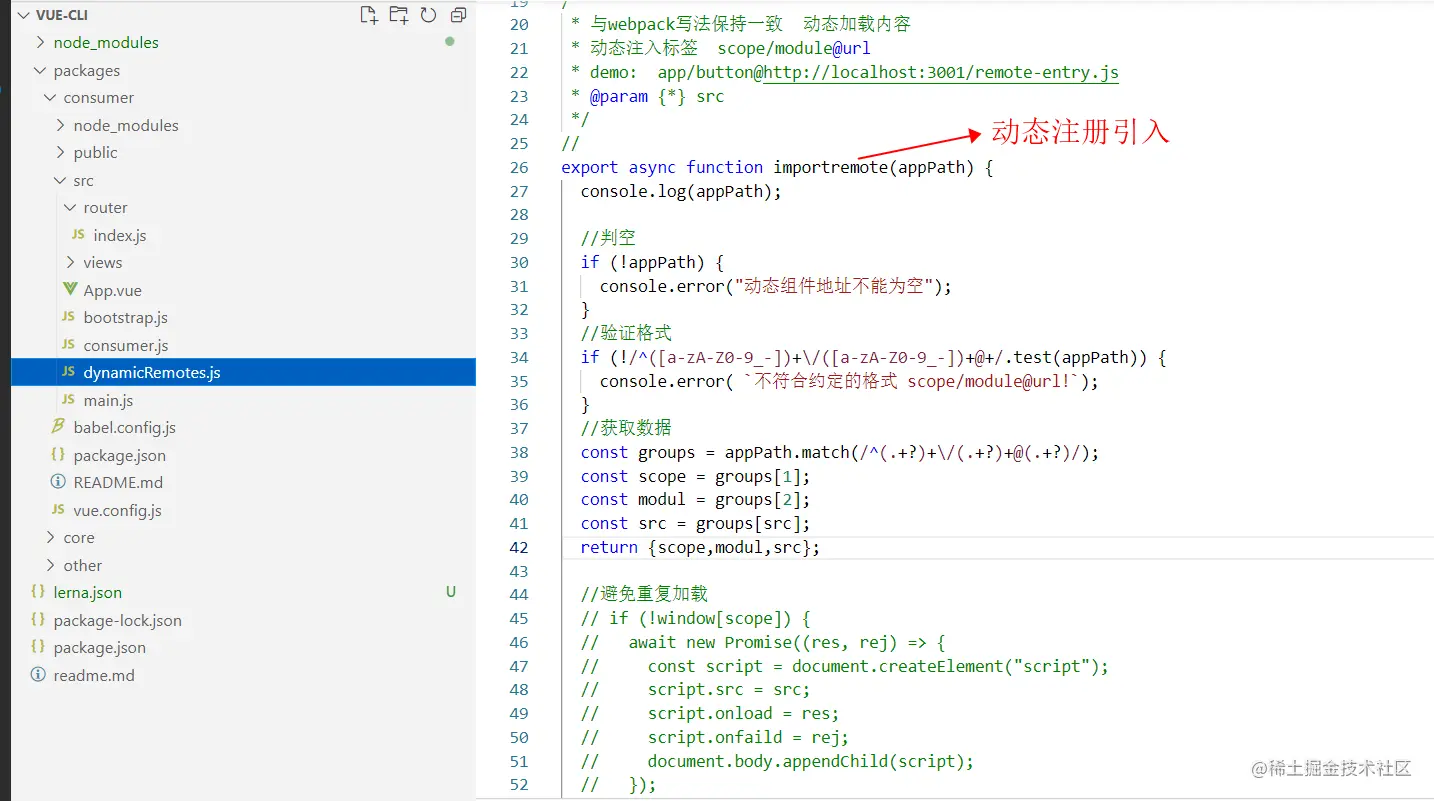The width and height of the screenshot is (1434, 801).
Task: Open the package.json below package-lock.json
Action: point(99,647)
